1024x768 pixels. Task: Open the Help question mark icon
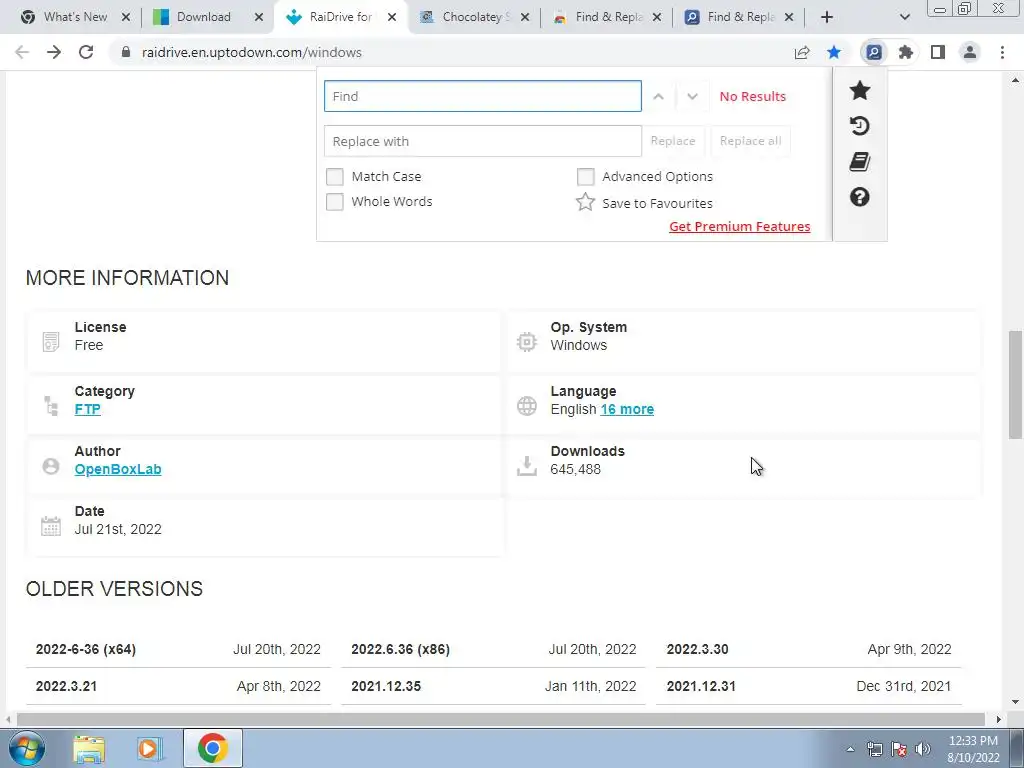pyautogui.click(x=859, y=197)
